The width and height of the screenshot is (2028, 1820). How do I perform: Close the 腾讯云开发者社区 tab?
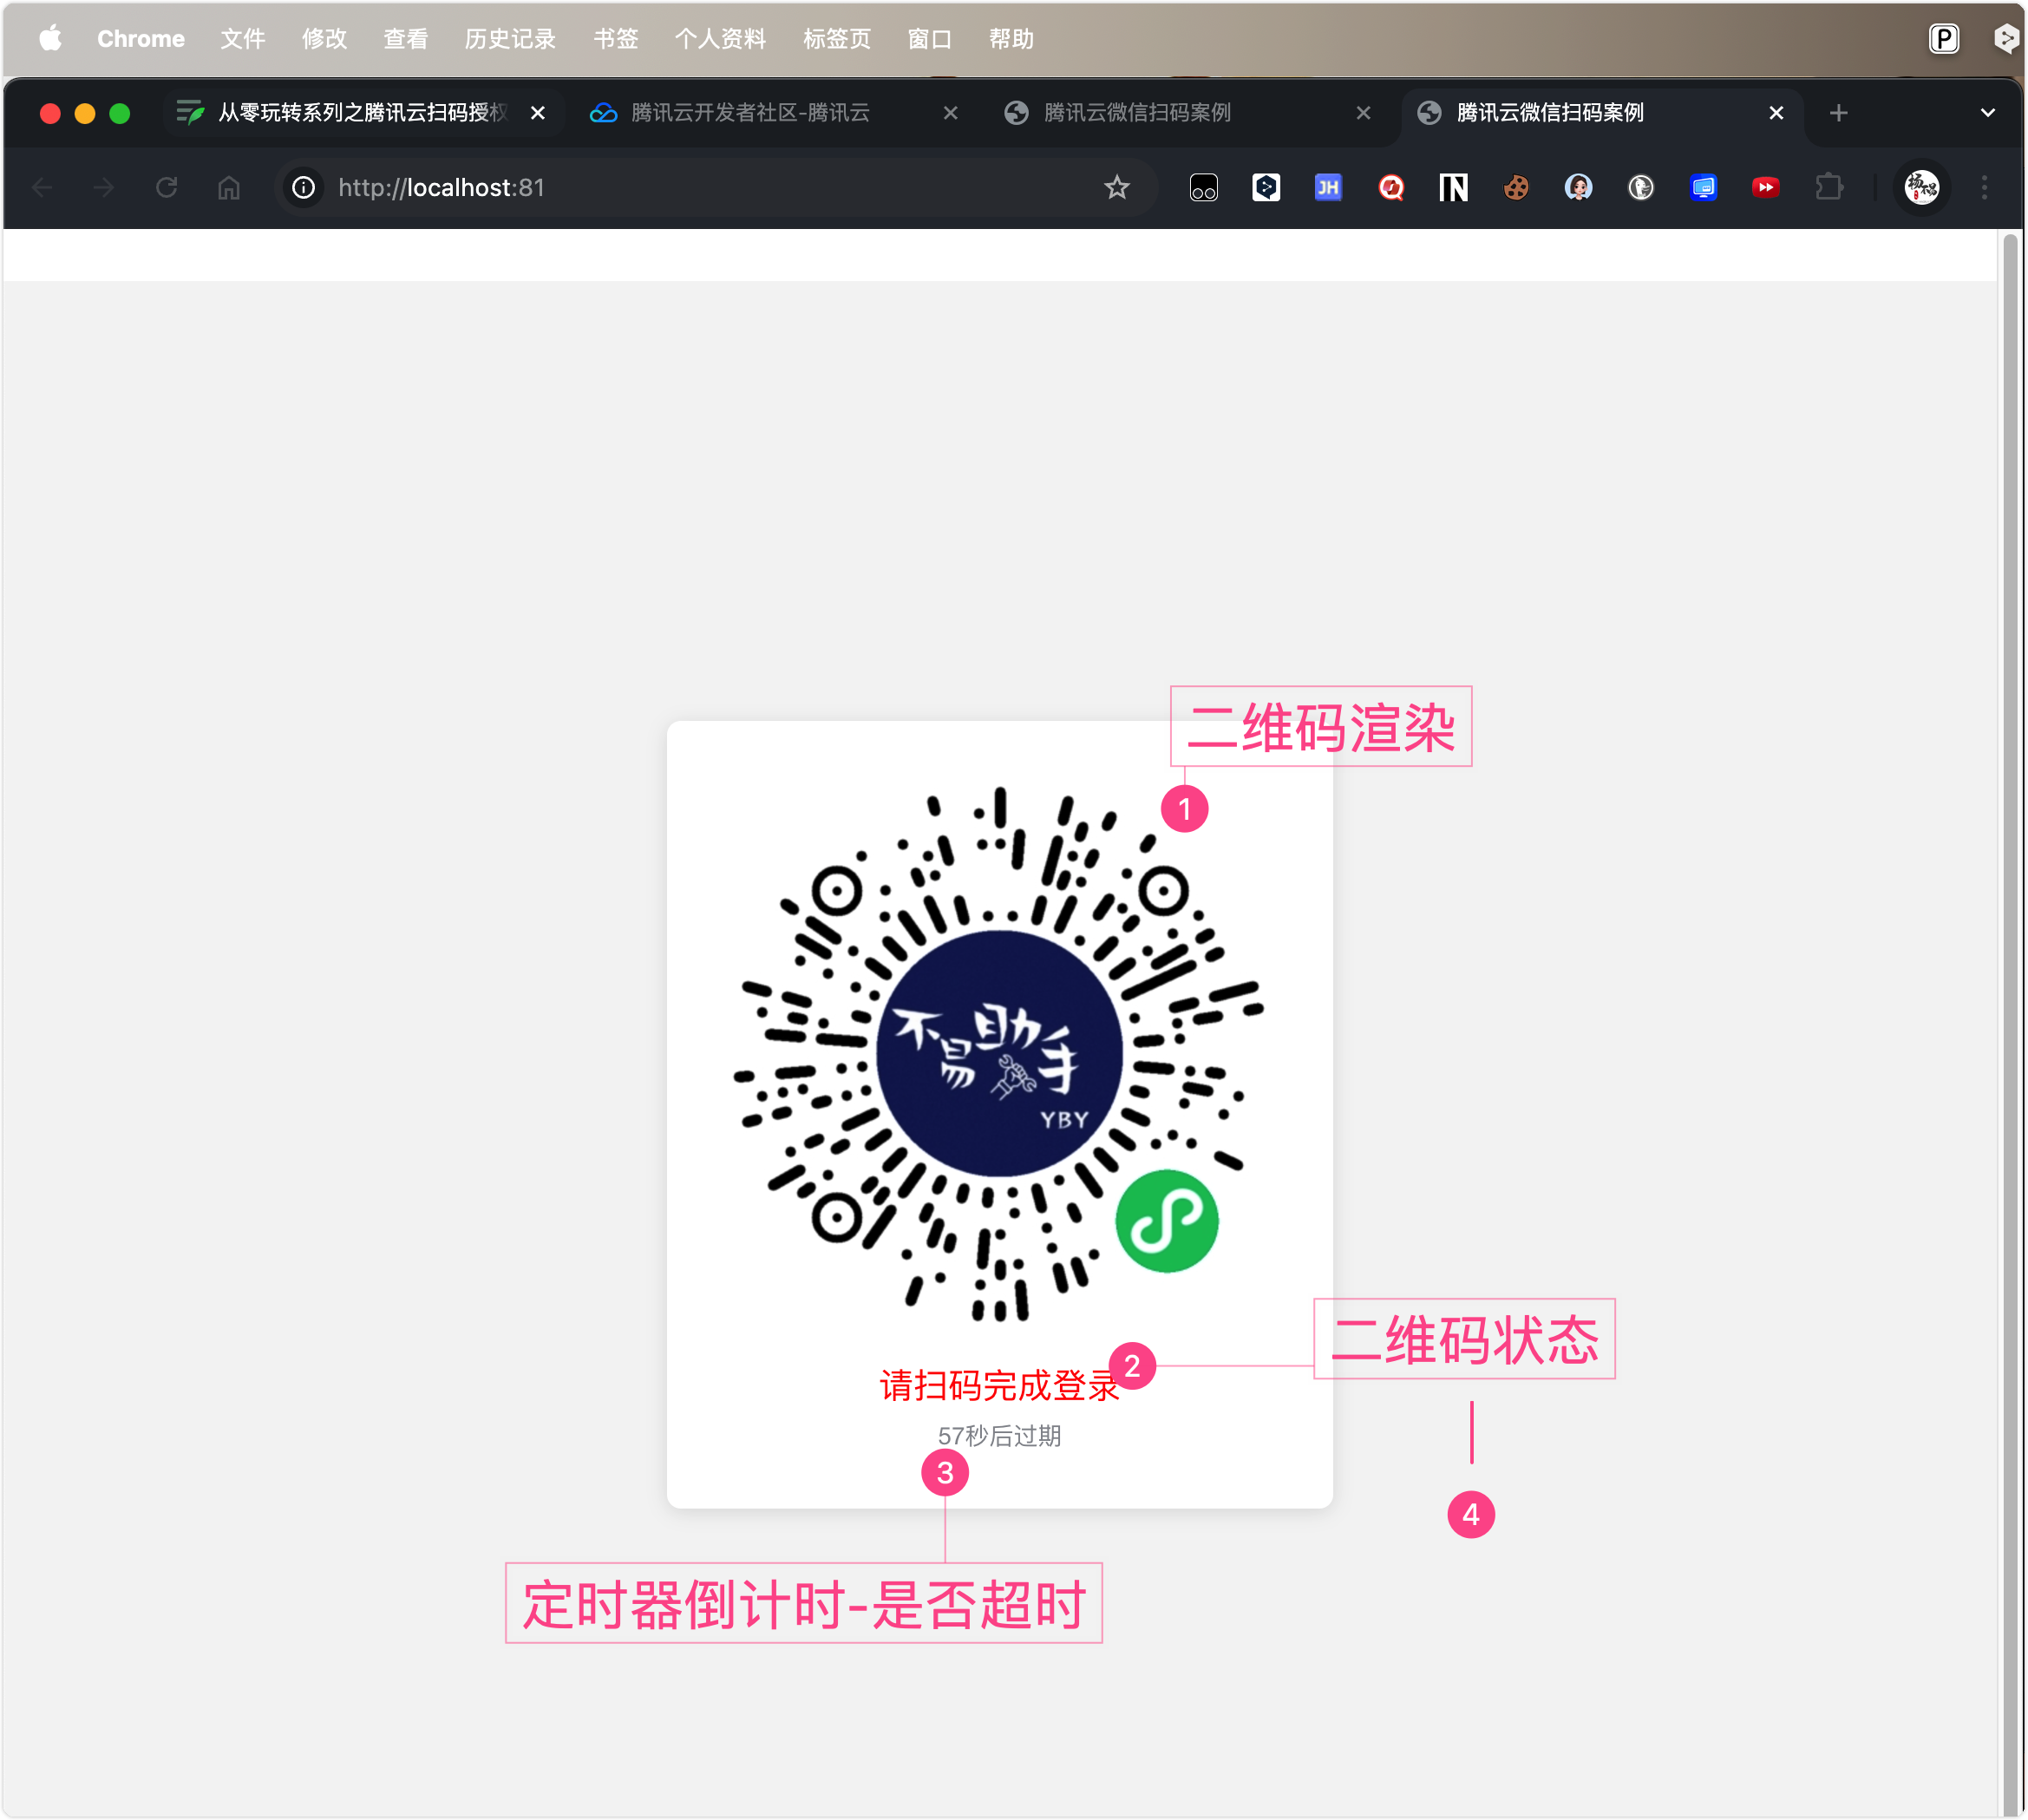[951, 113]
